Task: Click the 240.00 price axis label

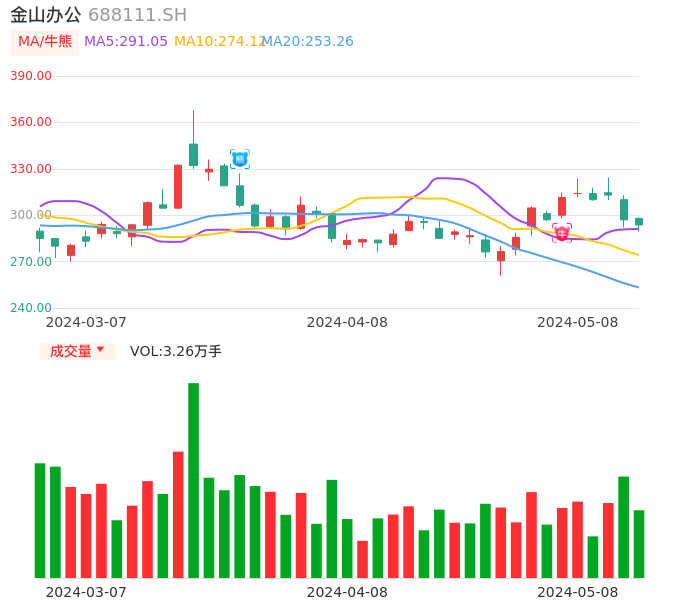Action: pos(31,308)
